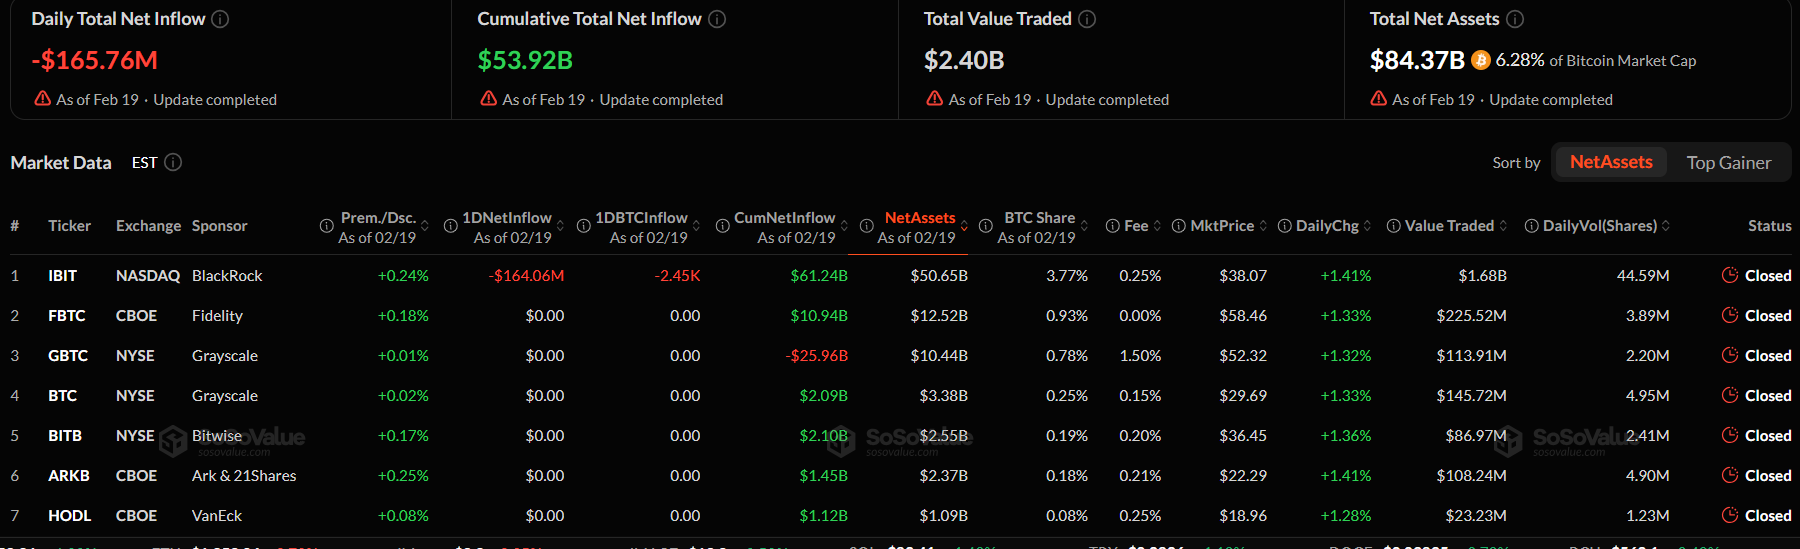This screenshot has width=1800, height=549.
Task: Click the Closed clock icon in ARKB row
Action: click(1730, 475)
